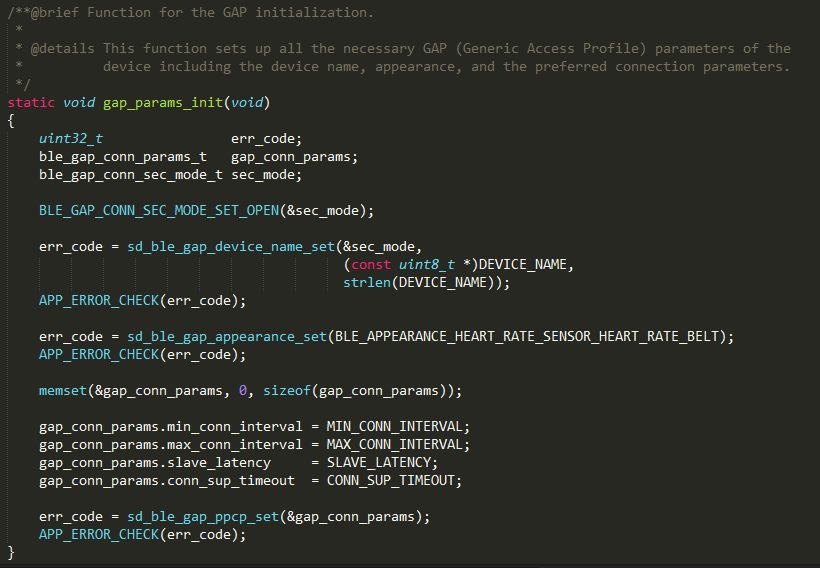This screenshot has height=568, width=820.
Task: Click the BLE_GAP_CONN_SEC_MODE_SET_OPEN macro
Action: [159, 211]
